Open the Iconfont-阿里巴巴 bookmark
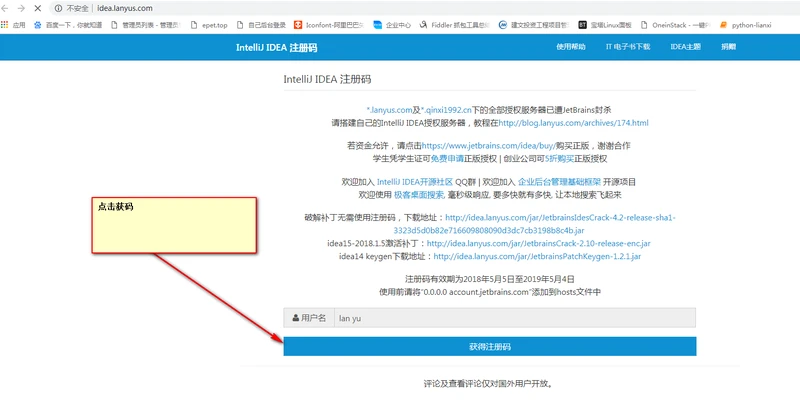Image resolution: width=800 pixels, height=405 pixels. pyautogui.click(x=329, y=24)
